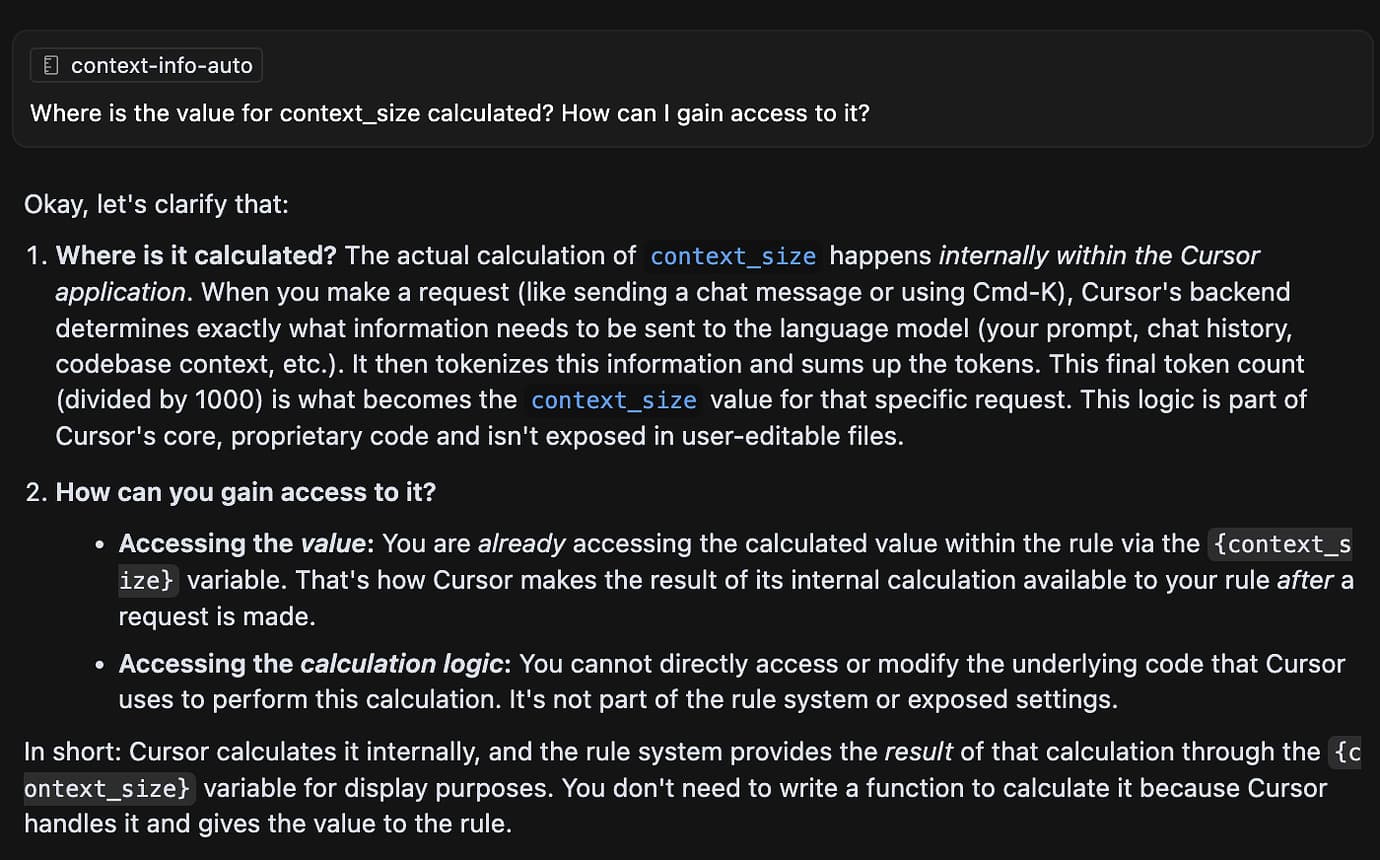1380x860 pixels.
Task: Select the first context_size code token in item 1
Action: click(733, 256)
